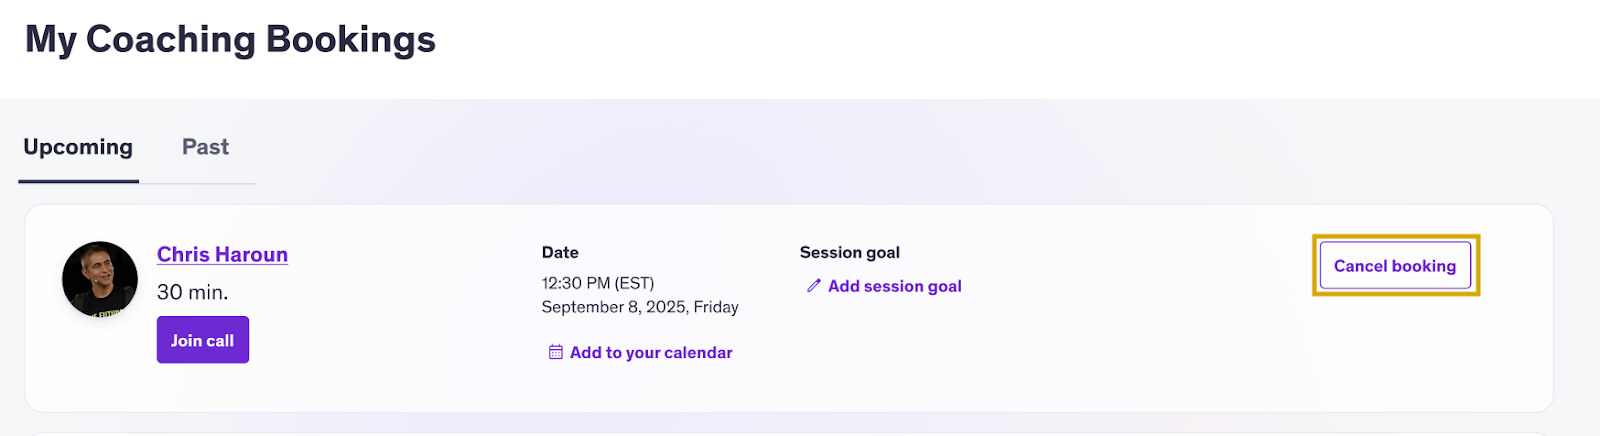This screenshot has width=1600, height=436.
Task: Click the My Coaching Bookings heading
Action: coord(230,40)
